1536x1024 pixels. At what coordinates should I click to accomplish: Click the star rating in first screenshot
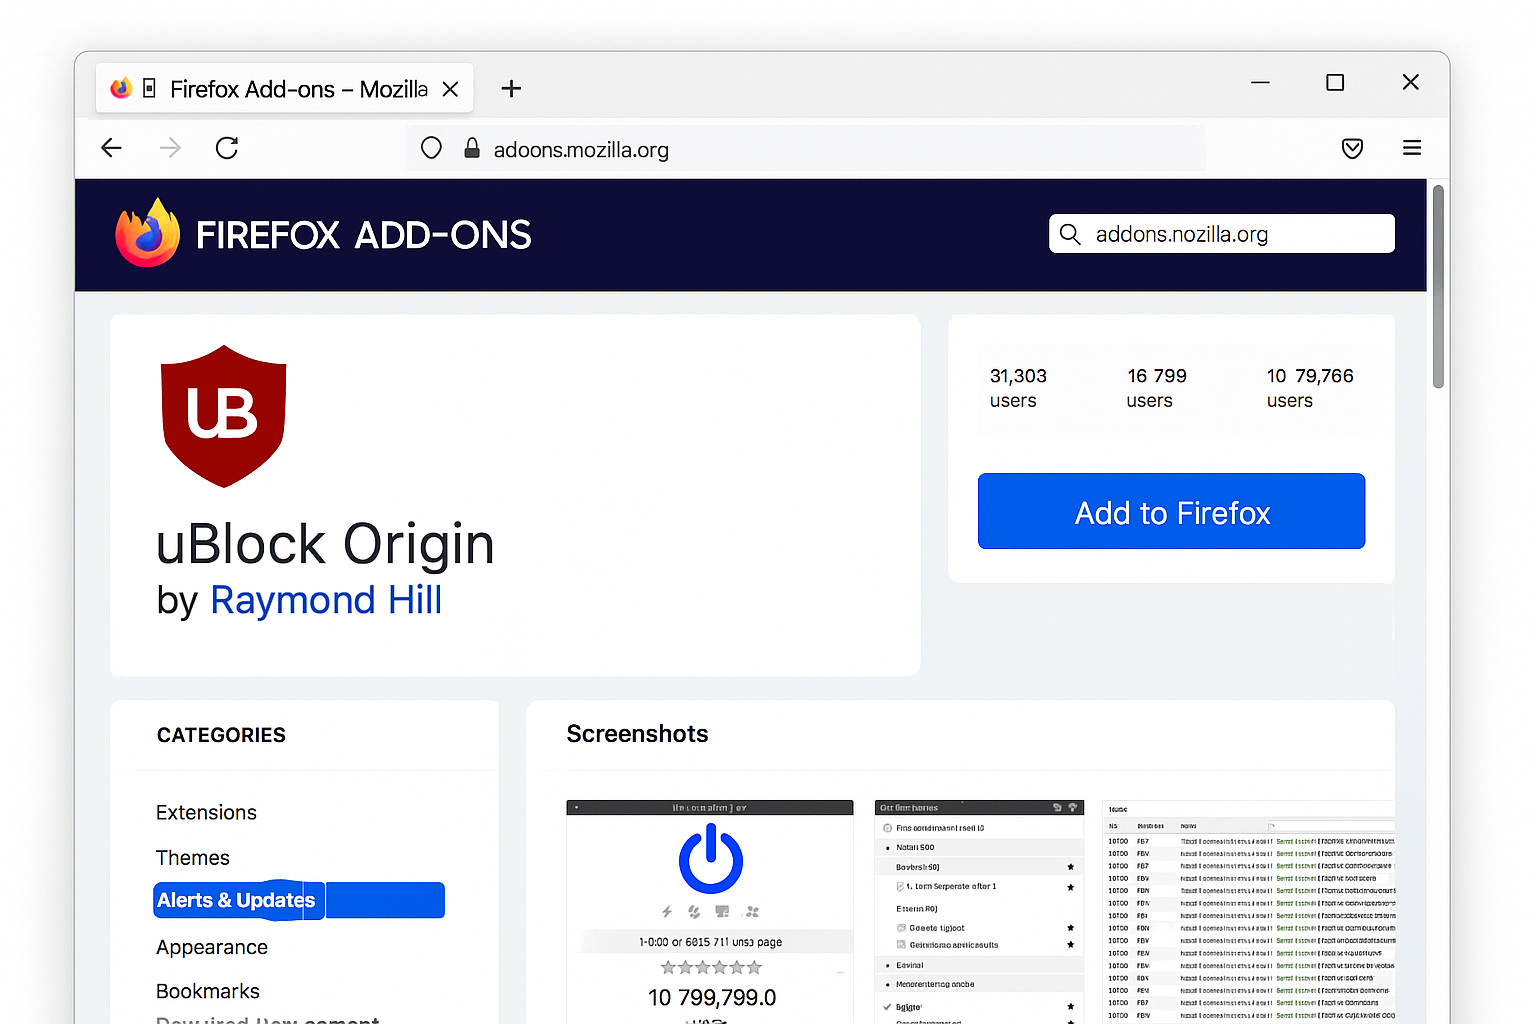[711, 967]
